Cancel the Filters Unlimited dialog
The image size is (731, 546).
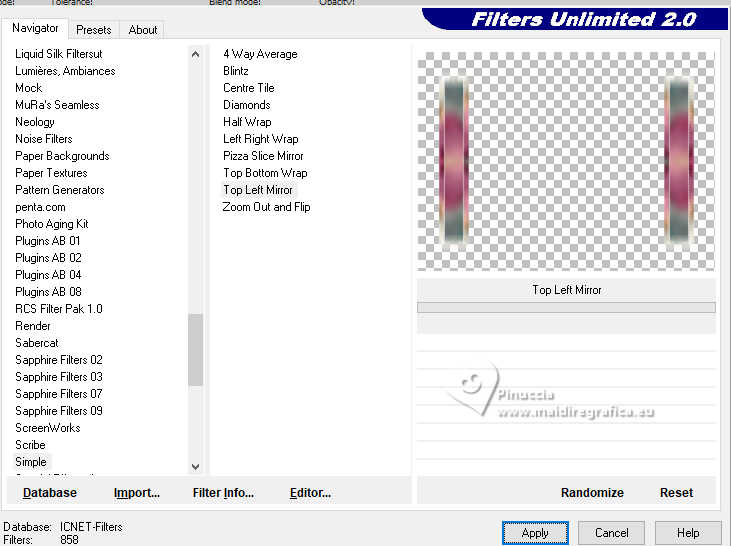click(612, 533)
